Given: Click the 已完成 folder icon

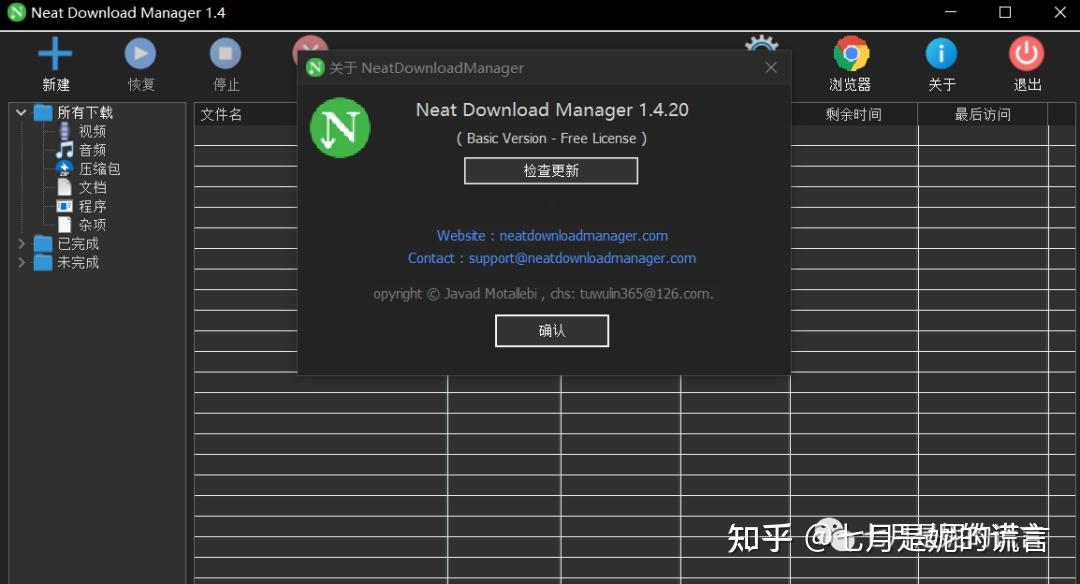Looking at the screenshot, I should pos(43,244).
